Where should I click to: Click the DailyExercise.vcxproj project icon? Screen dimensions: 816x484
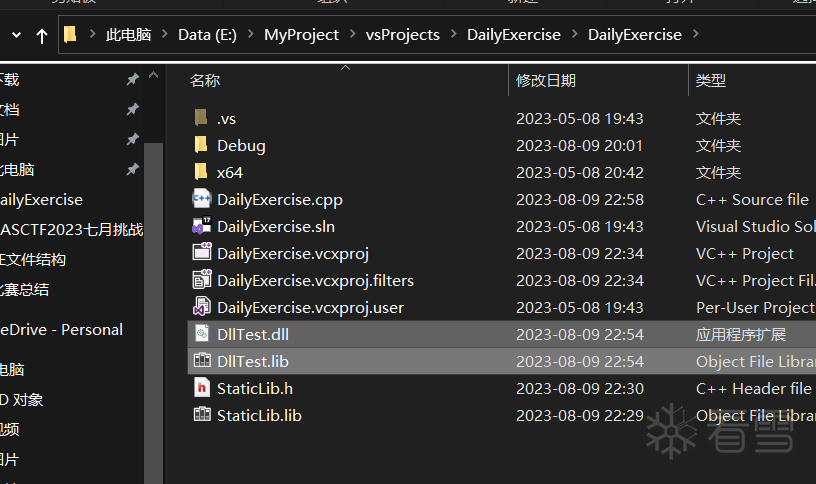tap(201, 253)
